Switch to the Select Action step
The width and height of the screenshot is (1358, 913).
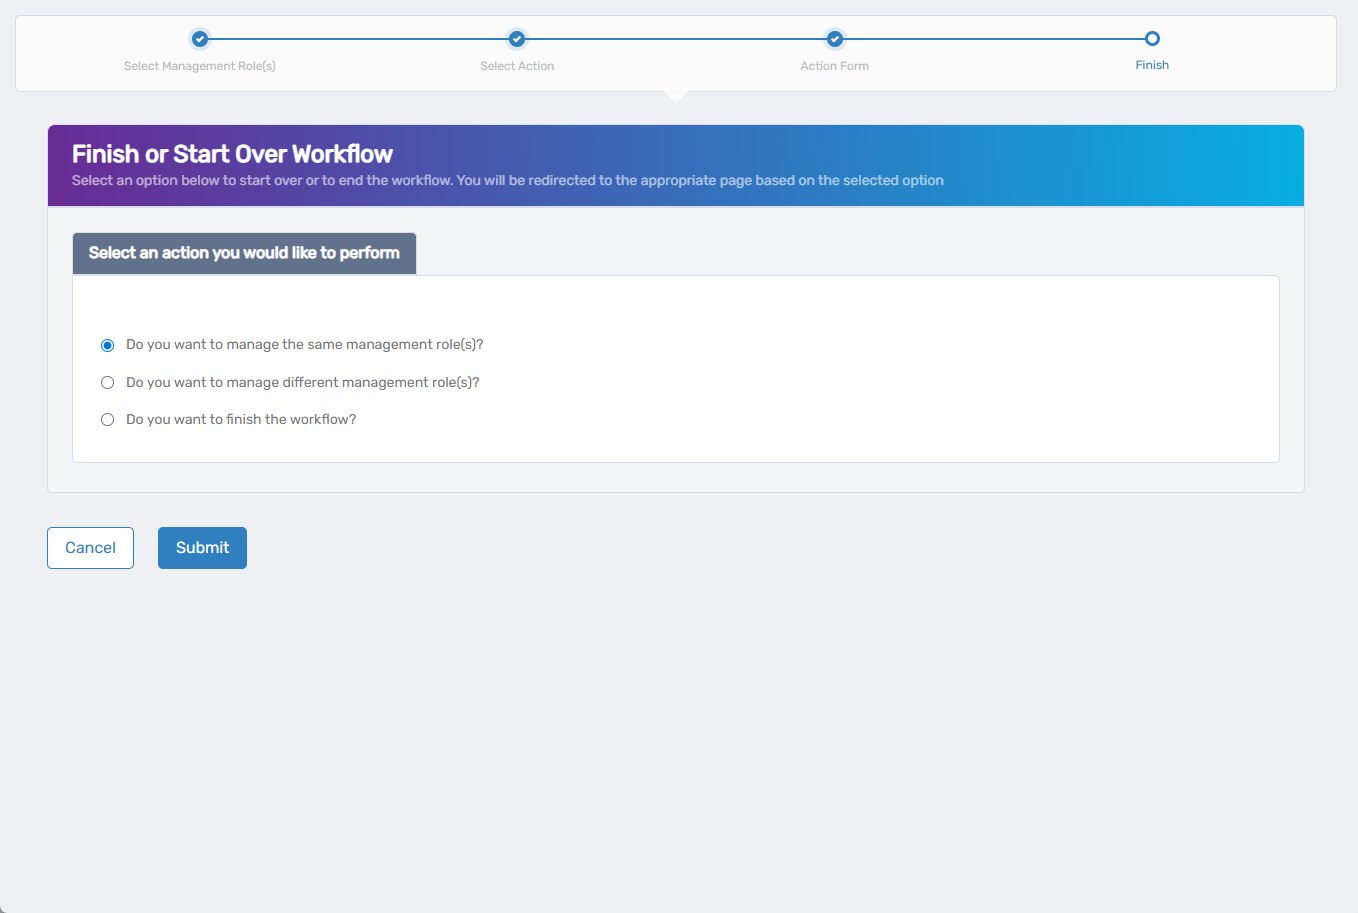[516, 64]
